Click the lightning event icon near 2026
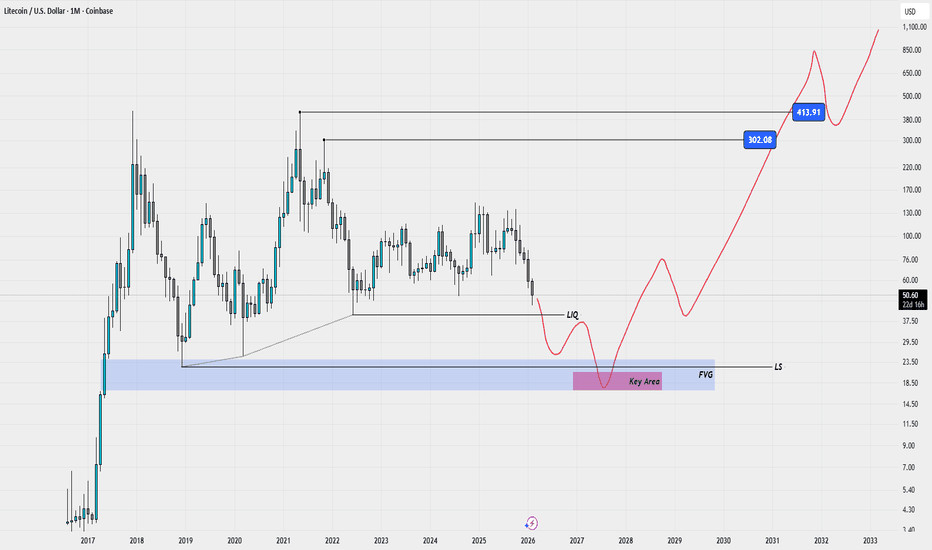The width and height of the screenshot is (932, 550). pyautogui.click(x=532, y=522)
